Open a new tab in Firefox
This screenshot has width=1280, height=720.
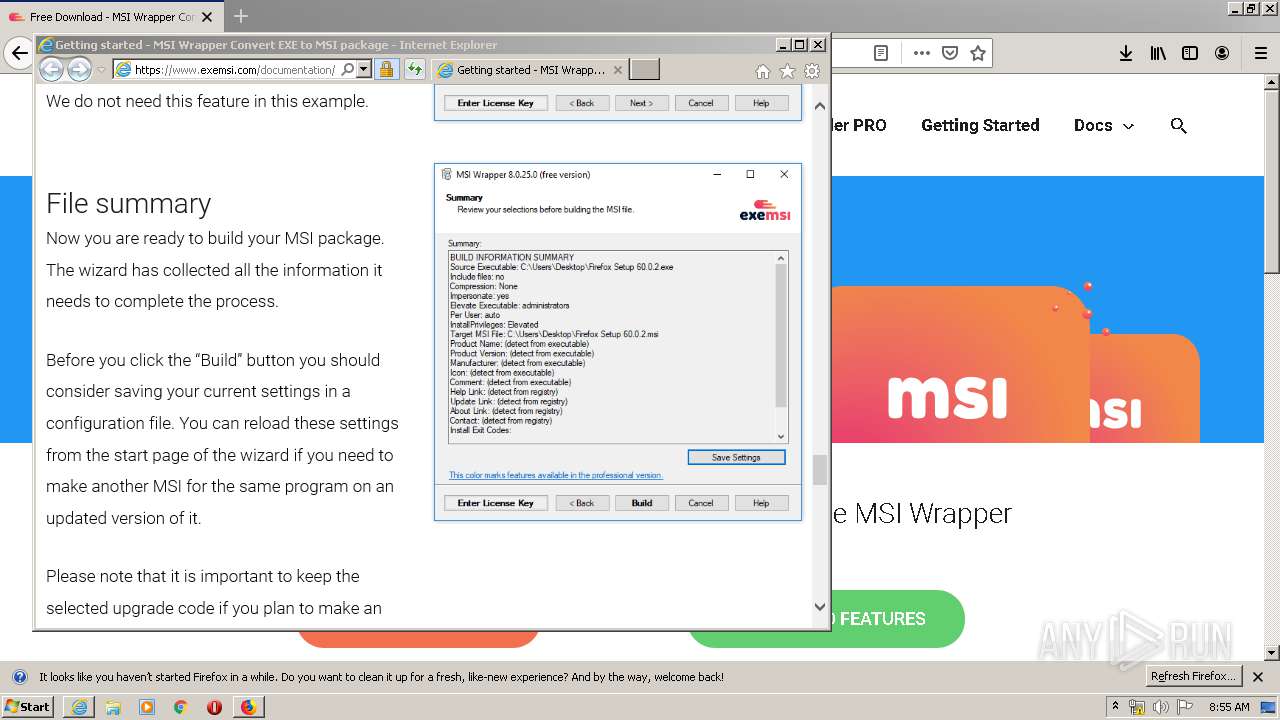click(240, 16)
